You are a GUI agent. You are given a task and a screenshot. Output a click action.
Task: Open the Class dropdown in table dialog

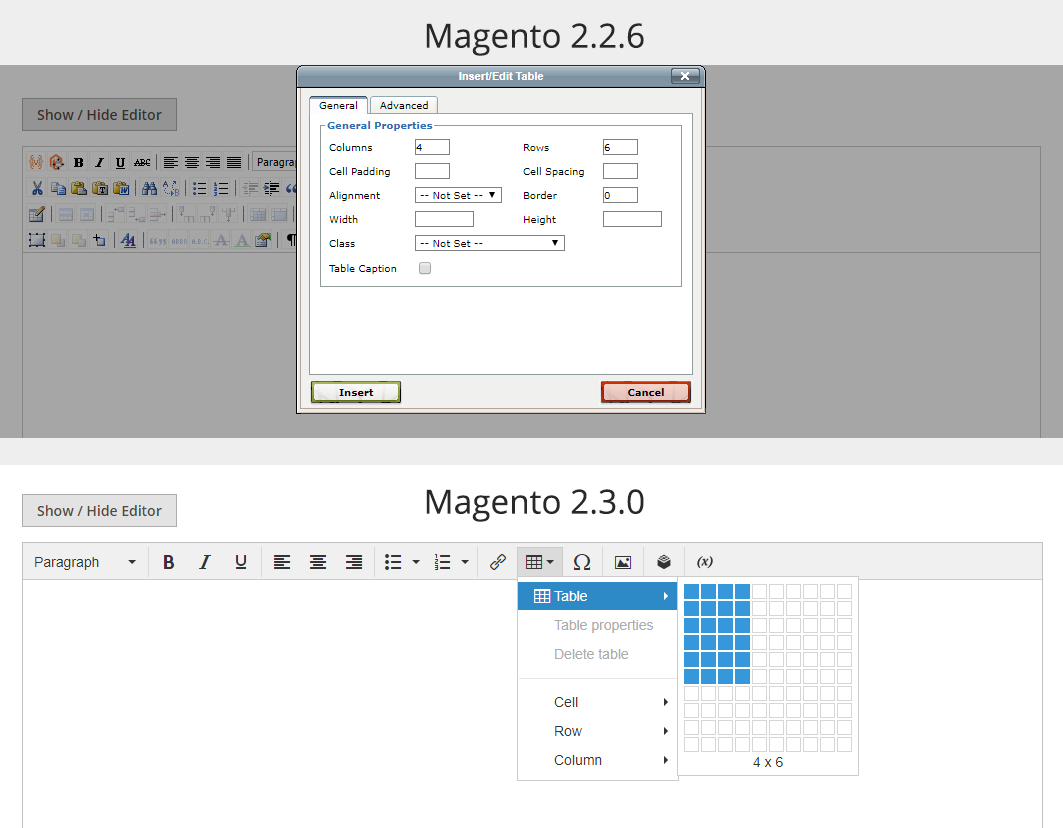click(x=489, y=243)
